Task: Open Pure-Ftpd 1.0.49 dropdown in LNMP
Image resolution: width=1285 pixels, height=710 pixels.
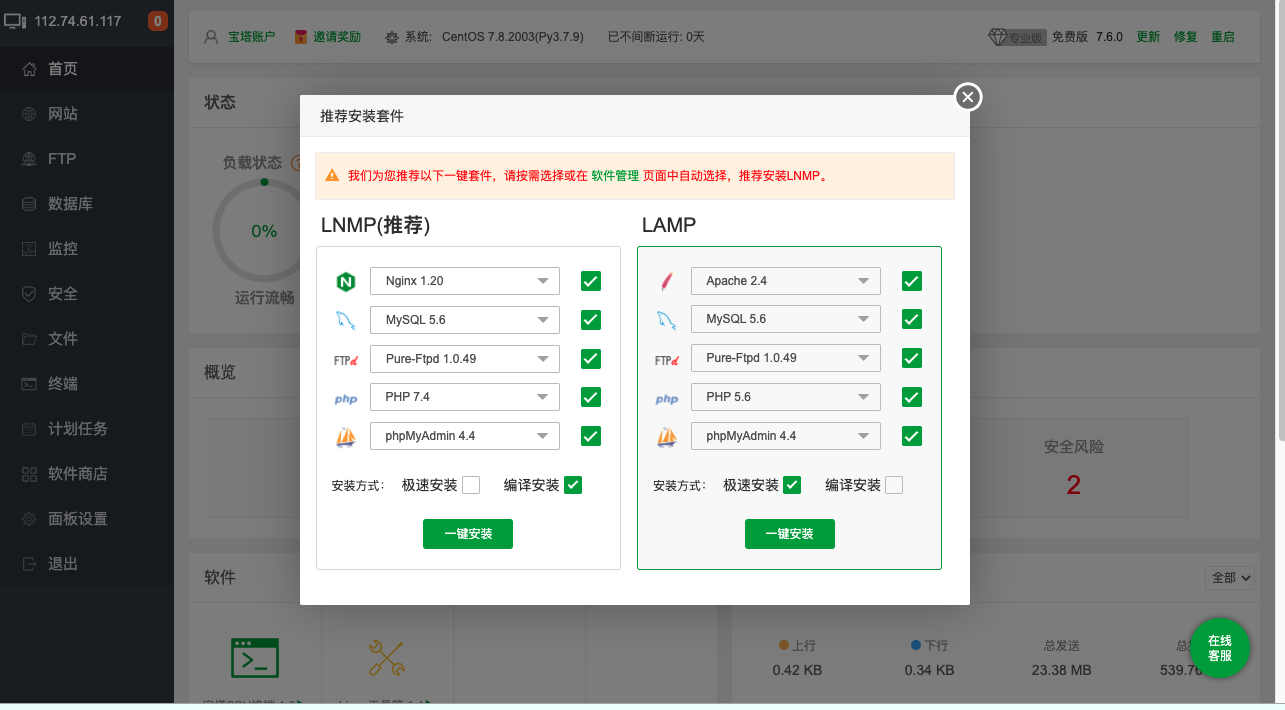Action: coord(465,358)
